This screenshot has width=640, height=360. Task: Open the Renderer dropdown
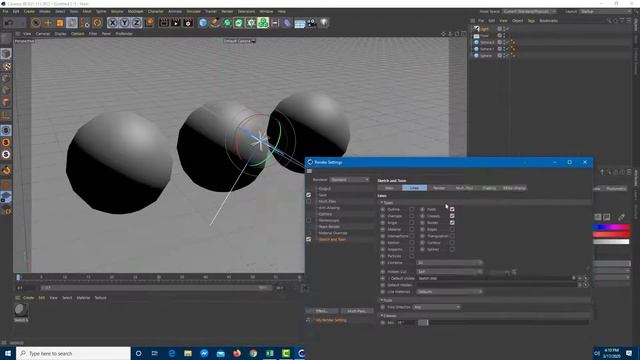(x=349, y=180)
